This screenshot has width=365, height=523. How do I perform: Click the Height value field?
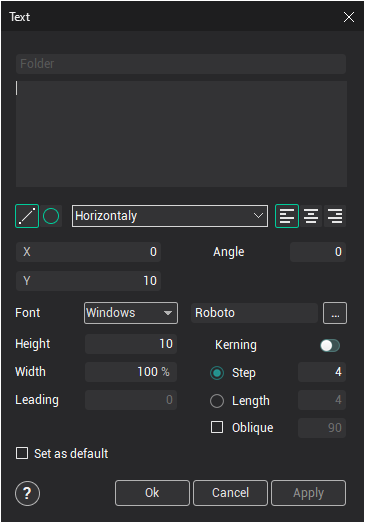(x=131, y=344)
